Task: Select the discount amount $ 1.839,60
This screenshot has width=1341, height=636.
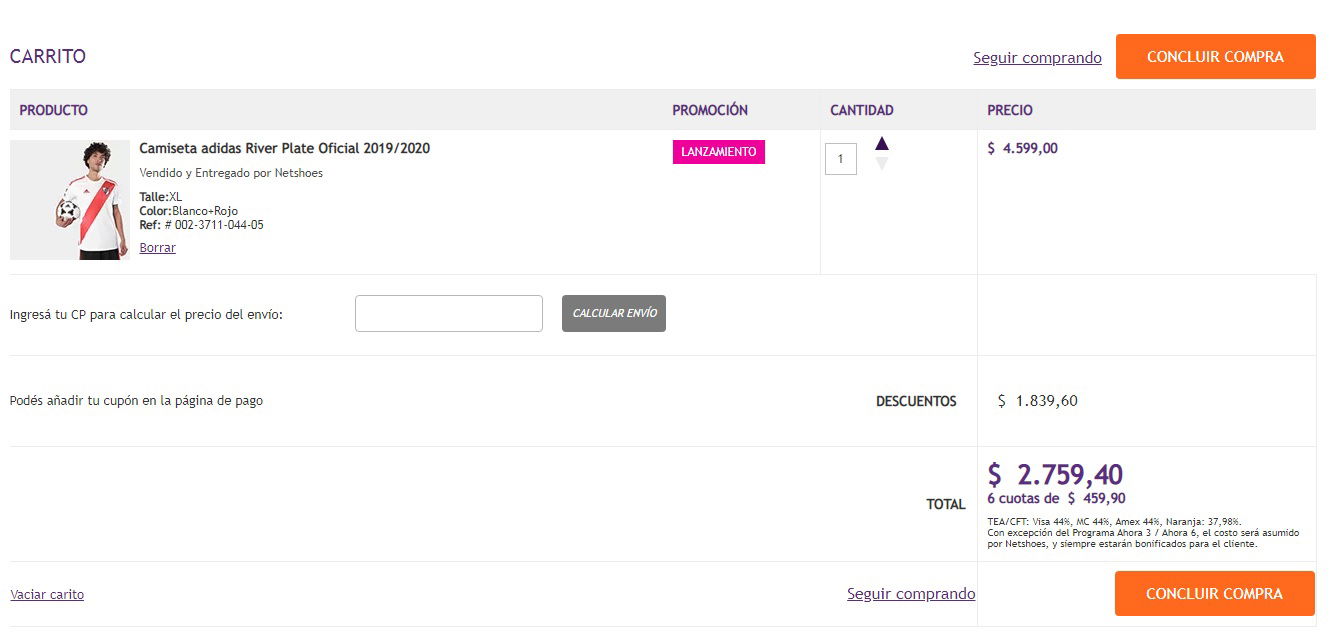Action: coord(1037,401)
